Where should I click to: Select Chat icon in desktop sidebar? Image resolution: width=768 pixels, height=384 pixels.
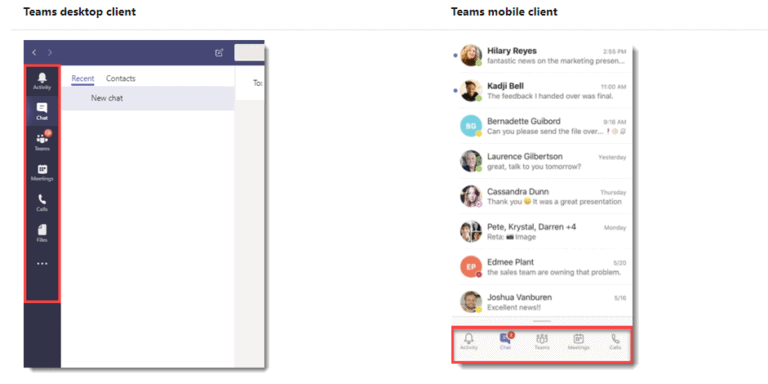tap(42, 111)
